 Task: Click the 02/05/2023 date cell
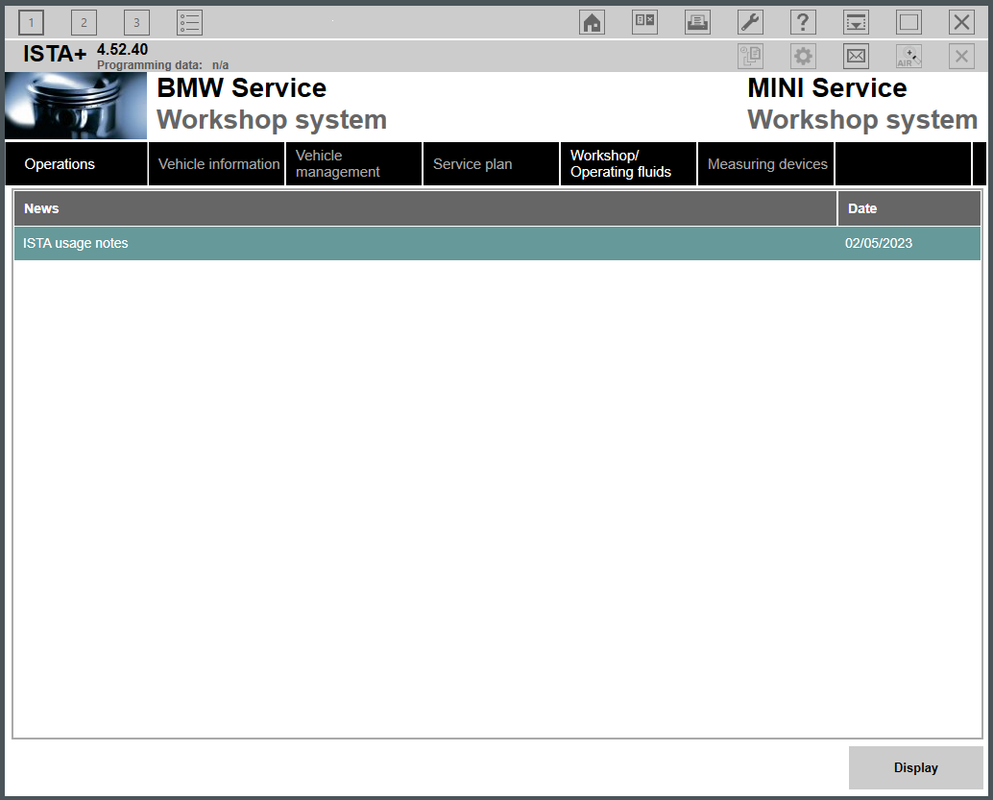click(x=878, y=243)
